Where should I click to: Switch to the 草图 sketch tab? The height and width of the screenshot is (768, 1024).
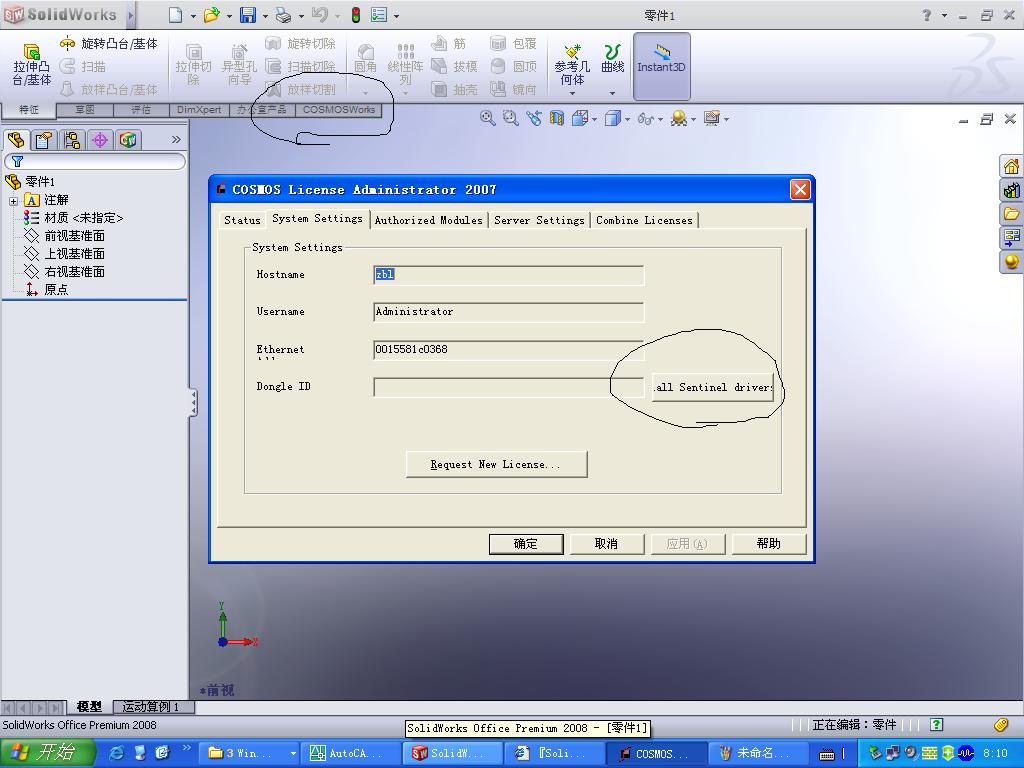coord(85,110)
